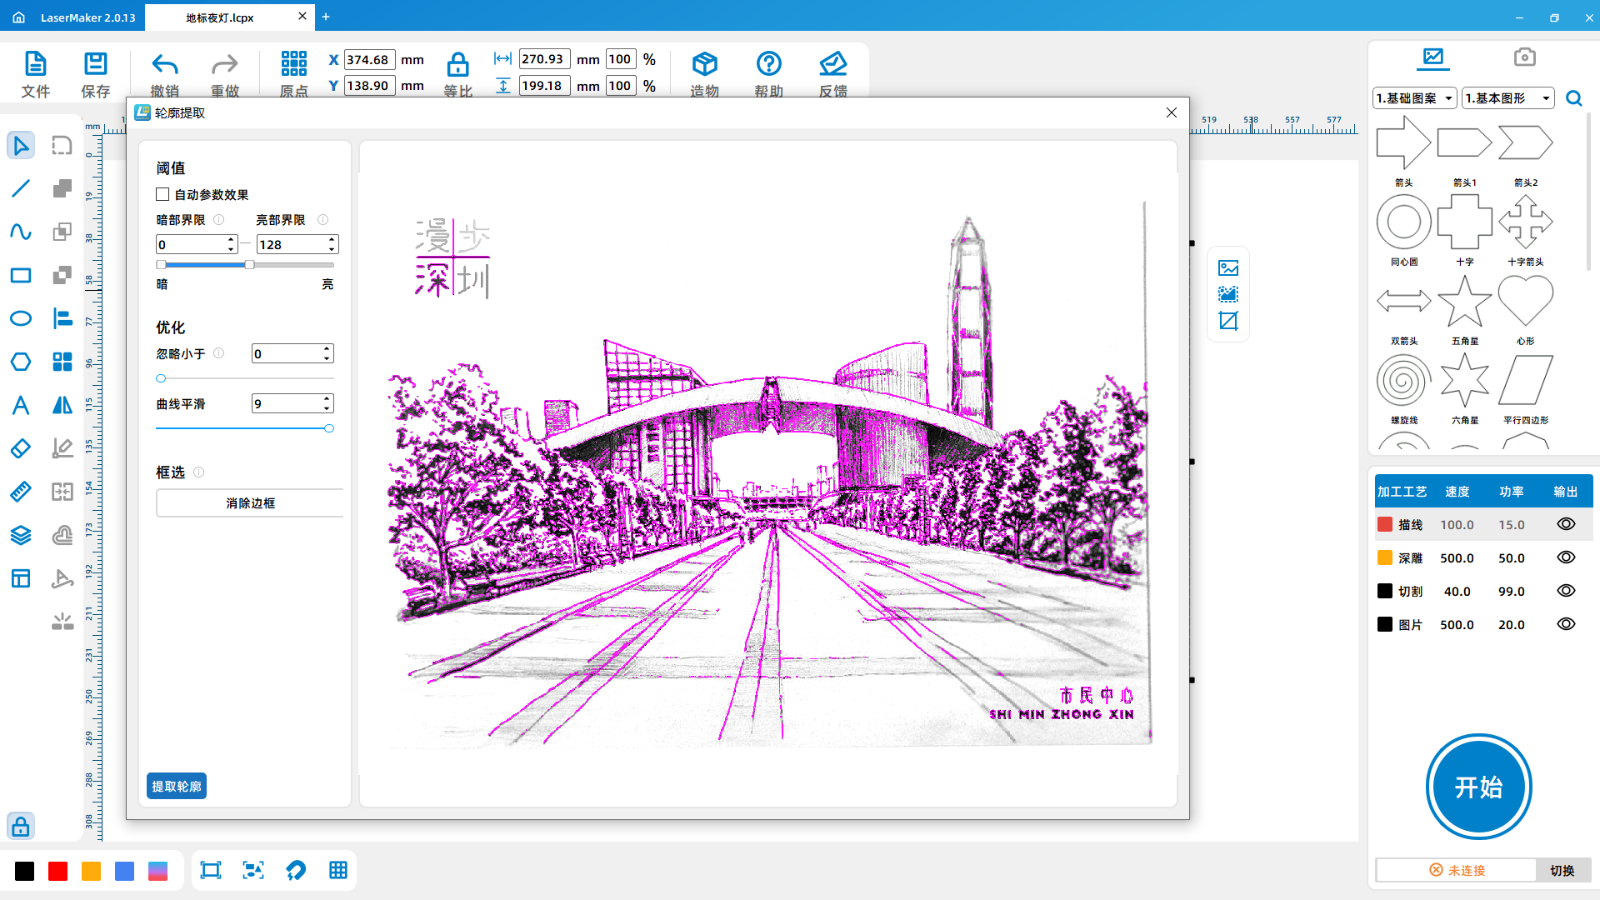Open the 1.基础图案 category dropdown
This screenshot has width=1600, height=900.
coord(1414,98)
